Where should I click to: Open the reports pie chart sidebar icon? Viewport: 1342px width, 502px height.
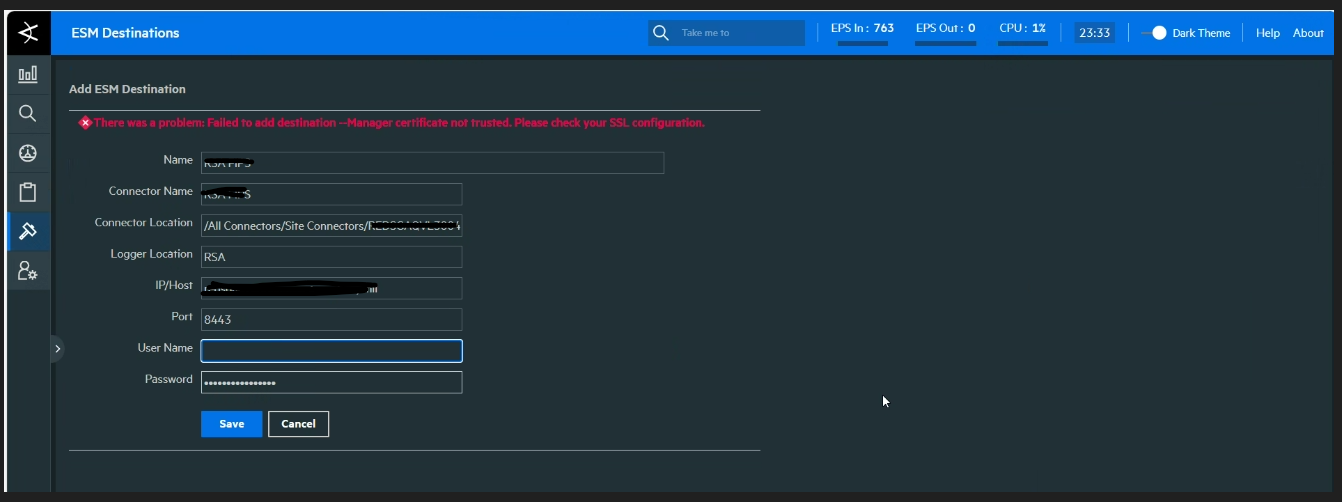click(28, 152)
